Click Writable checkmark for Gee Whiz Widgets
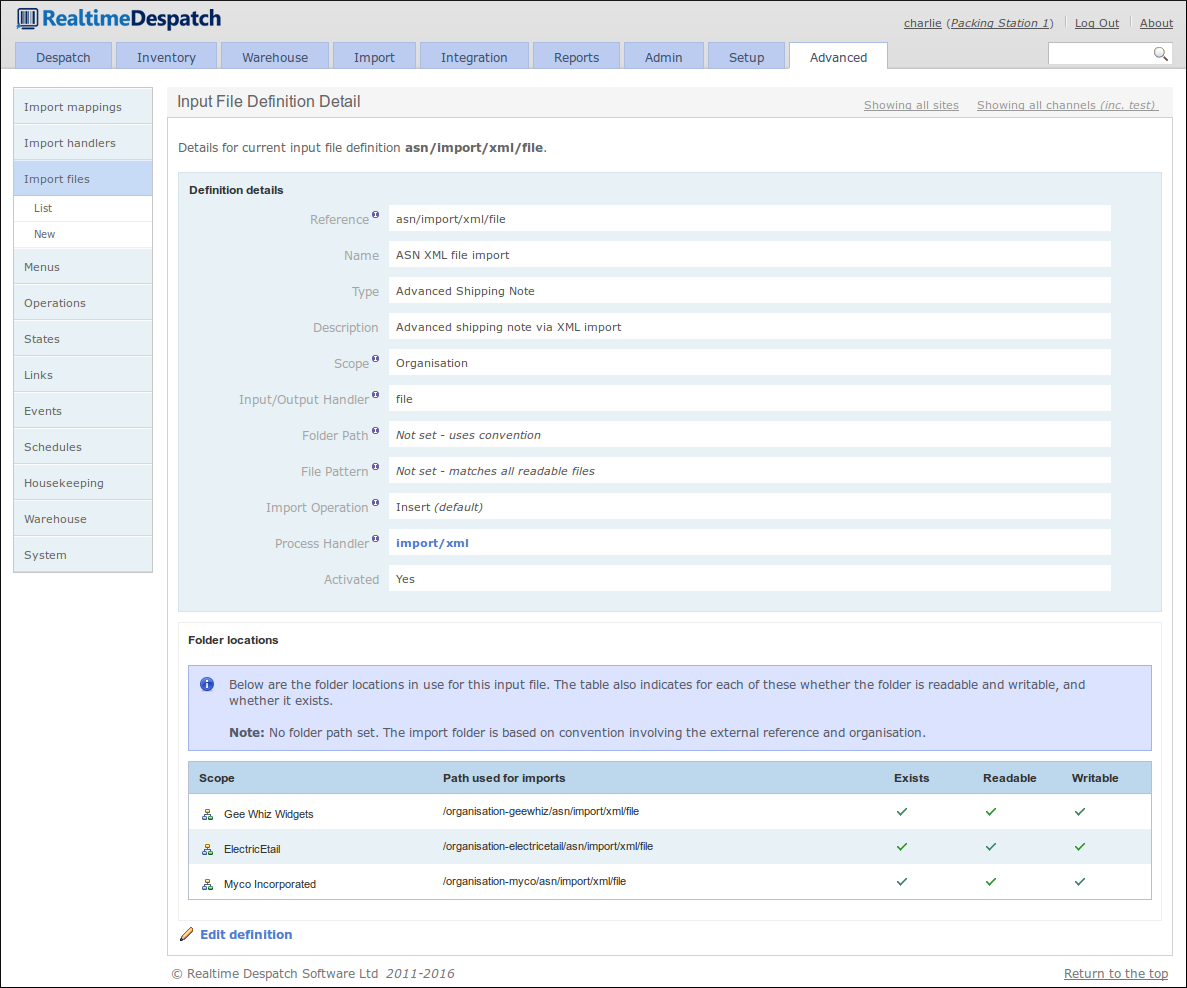Viewport: 1187px width, 988px height. (1080, 812)
